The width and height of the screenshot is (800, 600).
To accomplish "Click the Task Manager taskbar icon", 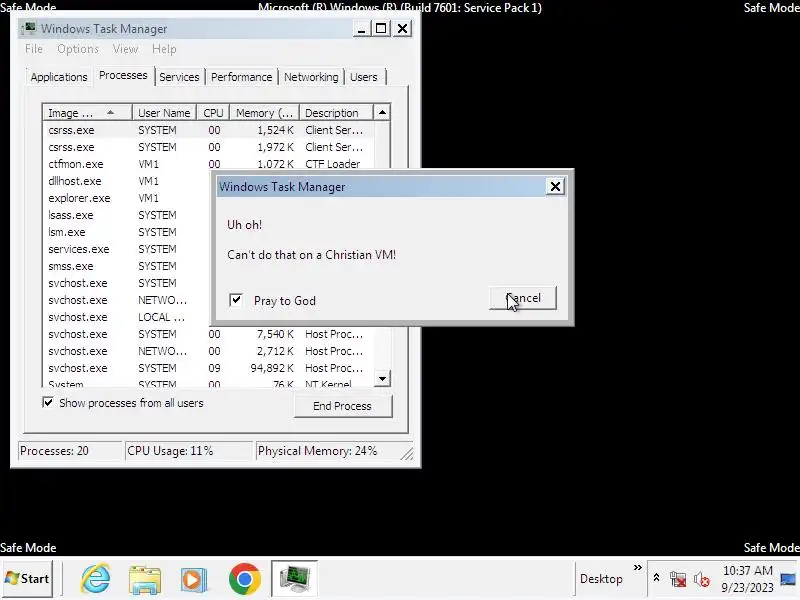I will [x=294, y=579].
